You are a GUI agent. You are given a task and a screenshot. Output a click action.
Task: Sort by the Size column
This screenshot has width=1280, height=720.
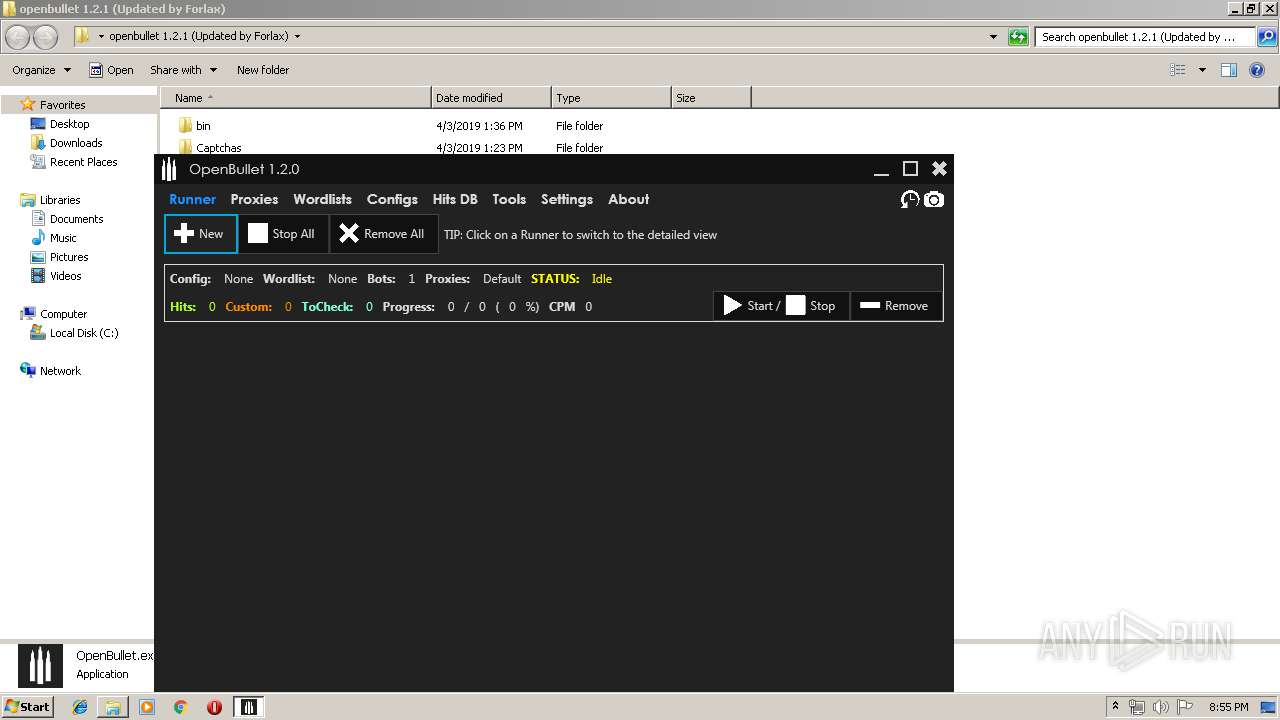point(711,98)
